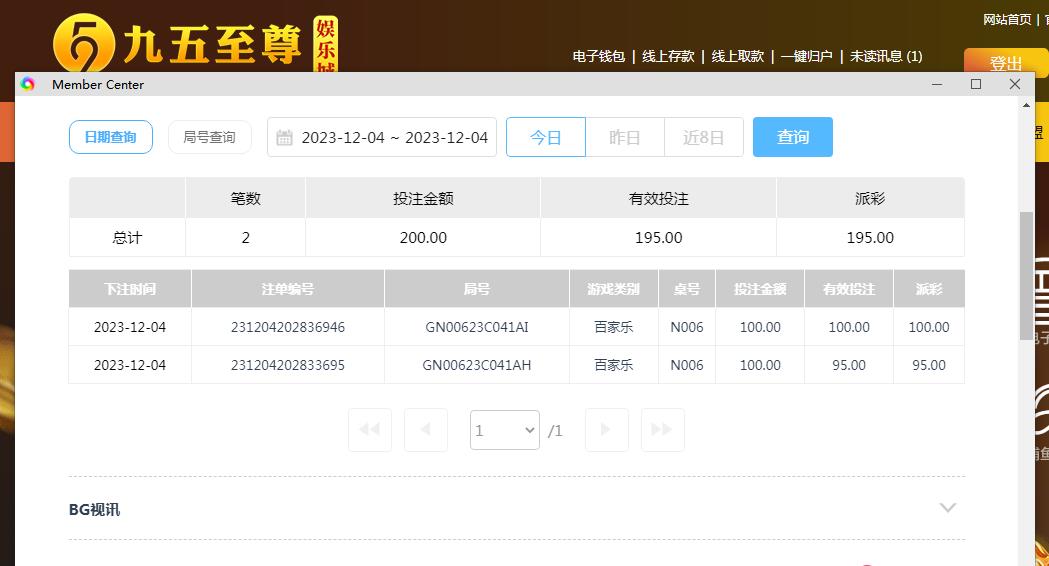Click the 游戏类别 column header

(613, 289)
